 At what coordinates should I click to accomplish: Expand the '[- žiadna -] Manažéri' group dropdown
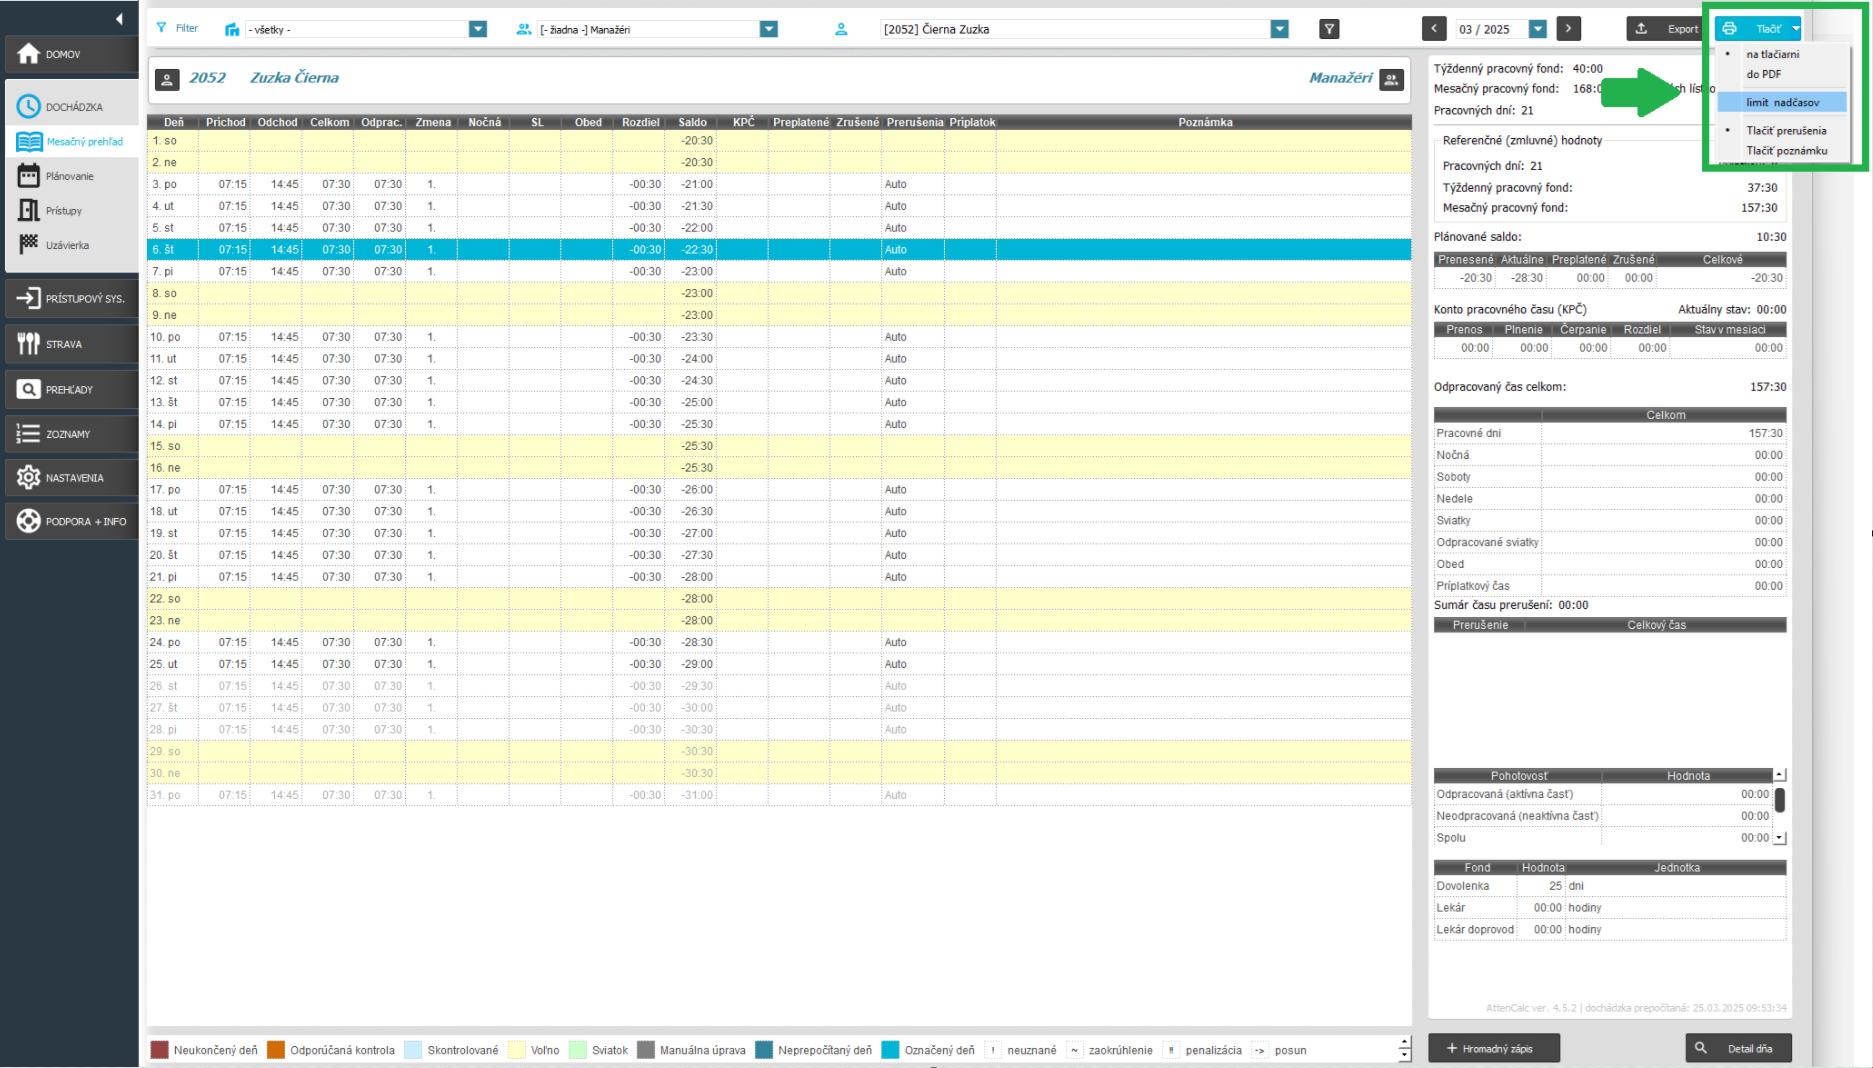point(768,29)
